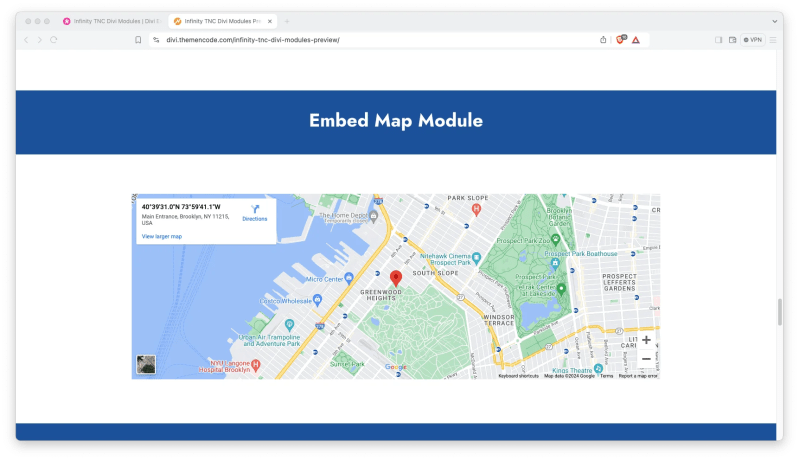This screenshot has height=460, width=799.
Task: Reload the page
Action: (54, 40)
